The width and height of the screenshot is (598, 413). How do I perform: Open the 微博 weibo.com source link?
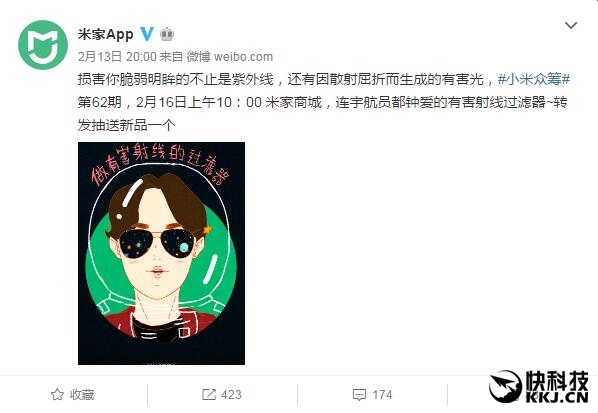click(230, 57)
